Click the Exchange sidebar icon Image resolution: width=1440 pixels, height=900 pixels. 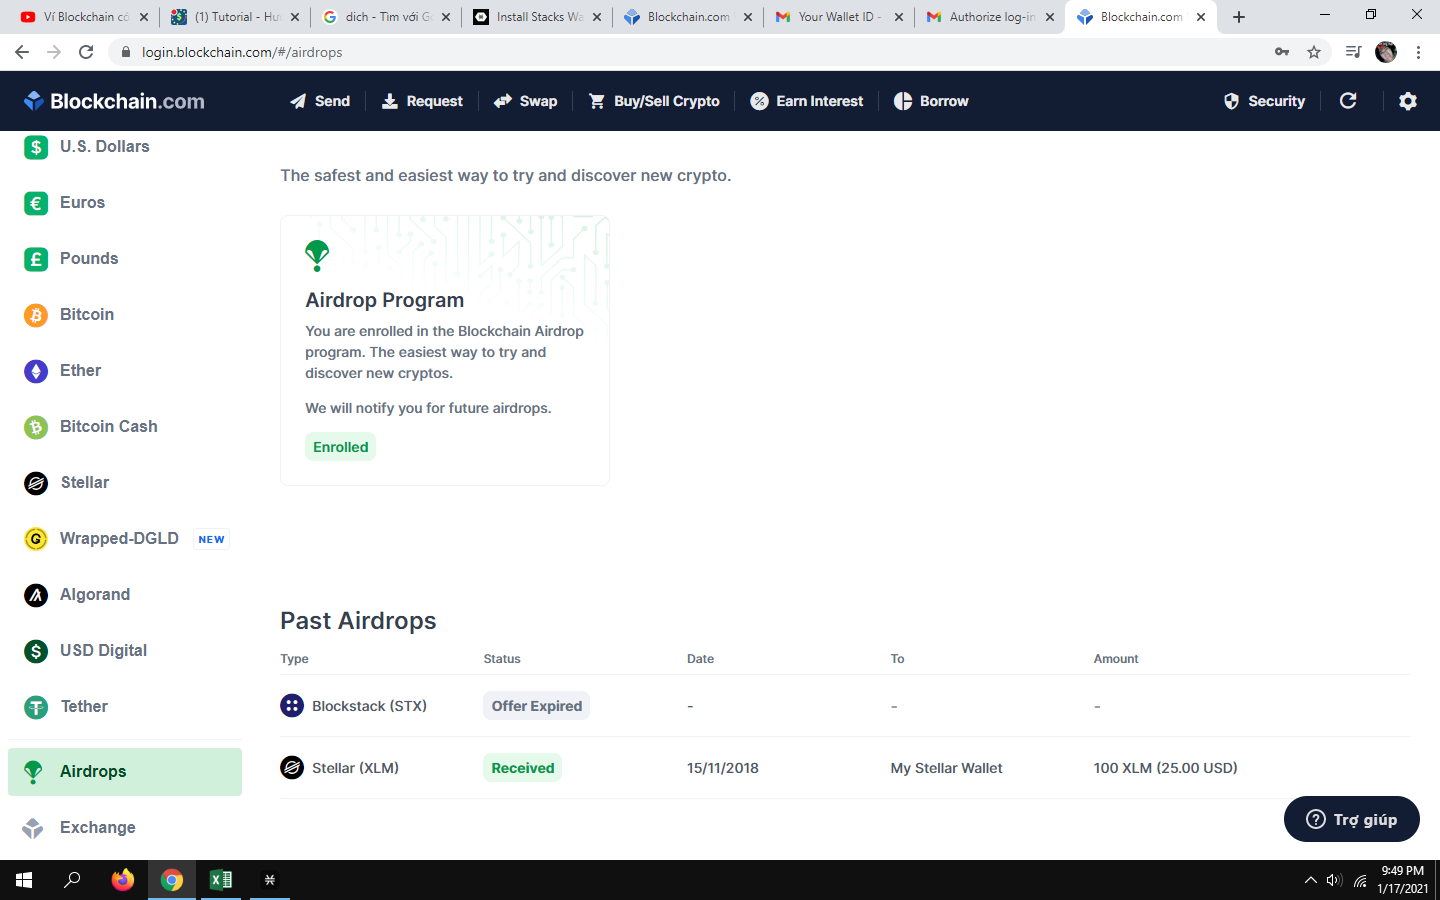[33, 828]
